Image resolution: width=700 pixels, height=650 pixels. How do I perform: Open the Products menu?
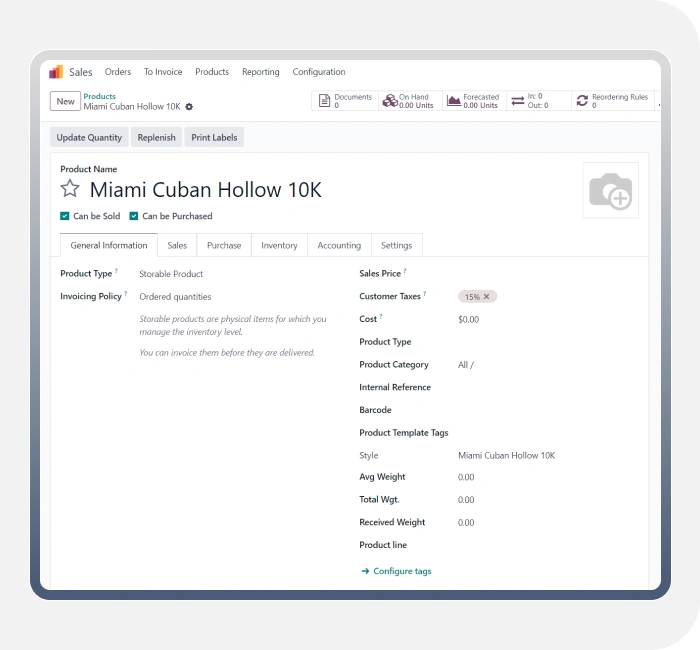212,72
